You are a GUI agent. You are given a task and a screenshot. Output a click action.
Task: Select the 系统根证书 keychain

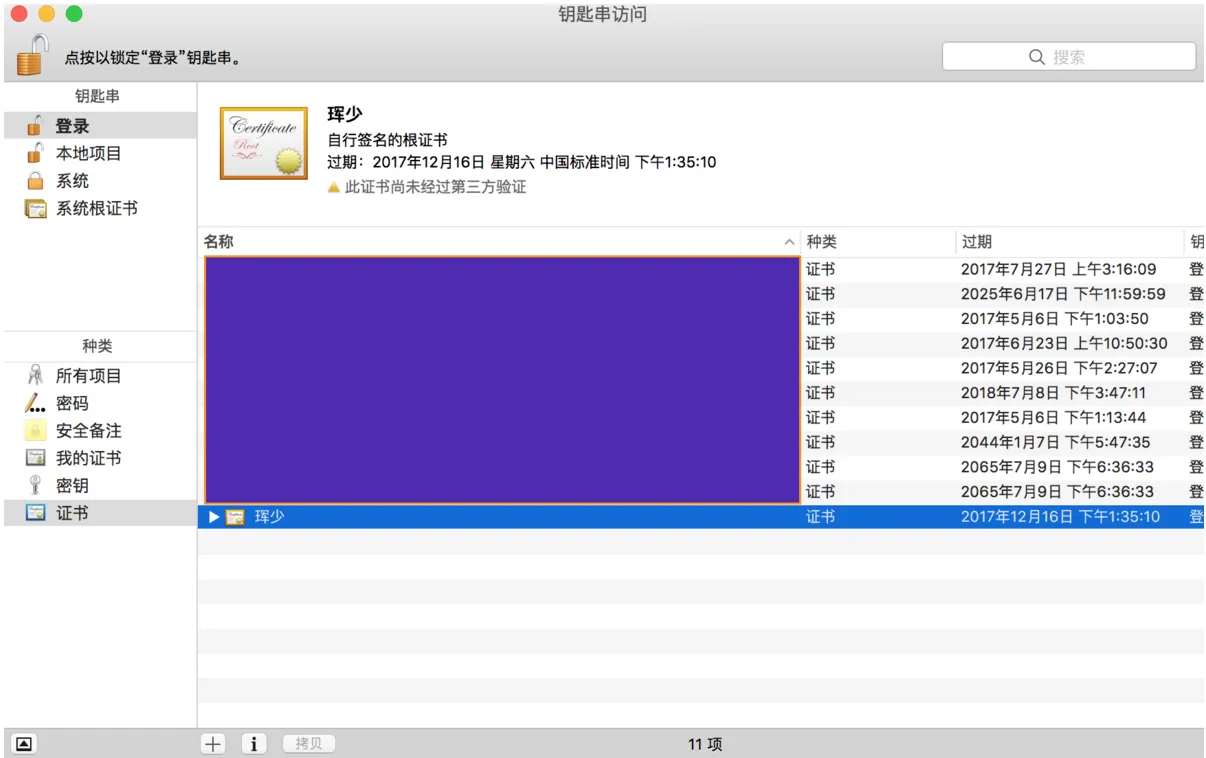pyautogui.click(x=99, y=208)
